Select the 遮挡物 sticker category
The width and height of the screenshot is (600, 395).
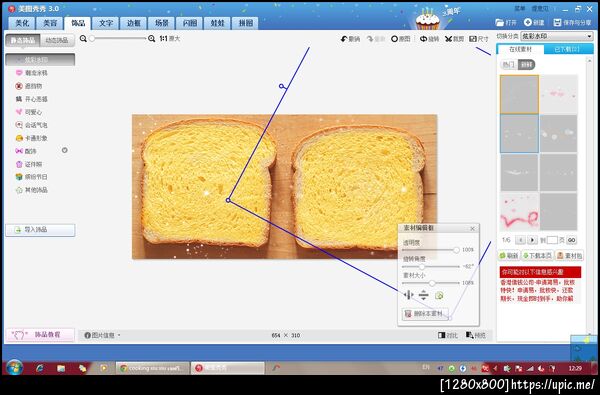[x=29, y=86]
